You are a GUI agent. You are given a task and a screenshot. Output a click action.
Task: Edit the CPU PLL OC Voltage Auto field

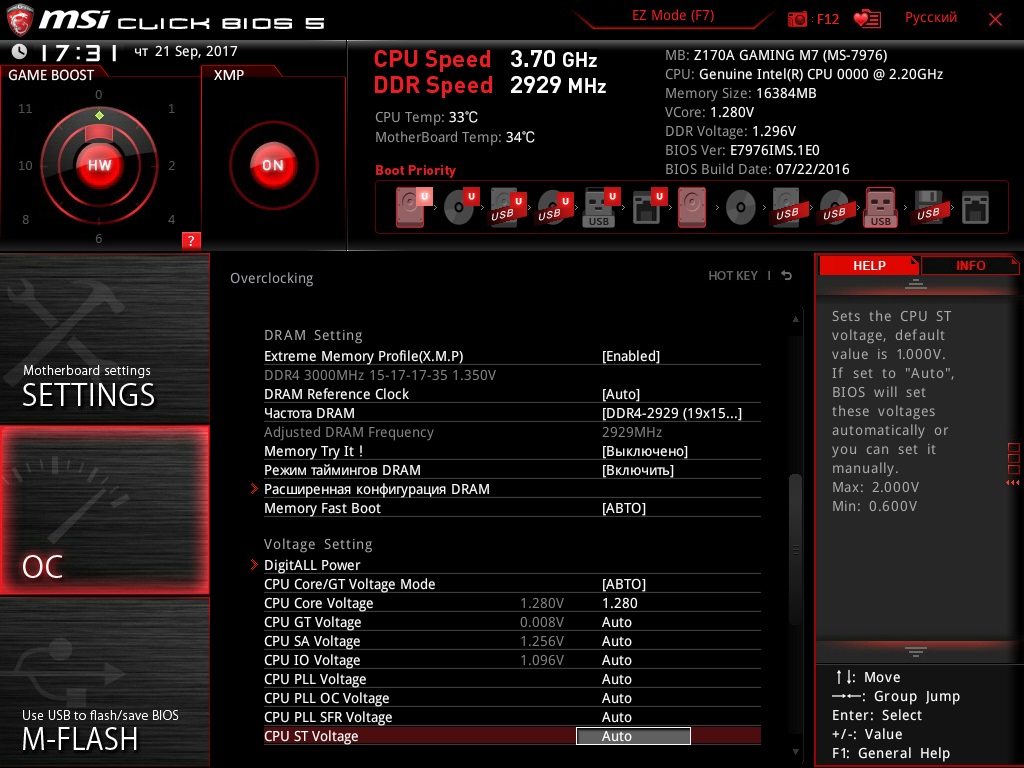(x=616, y=697)
